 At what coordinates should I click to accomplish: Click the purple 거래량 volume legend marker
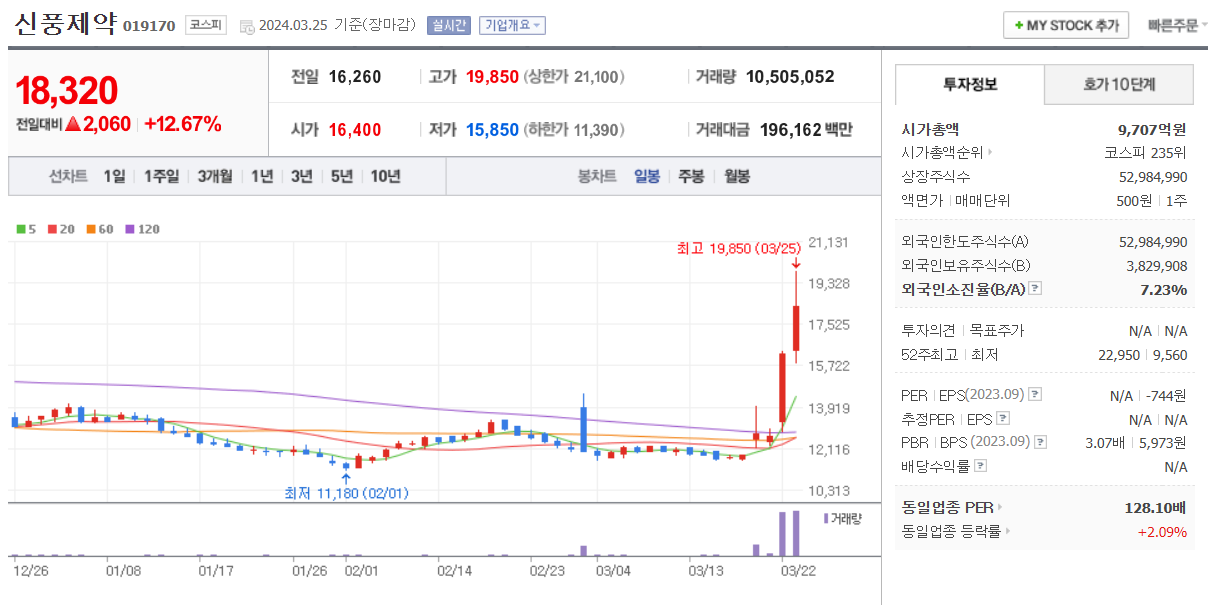(x=826, y=518)
